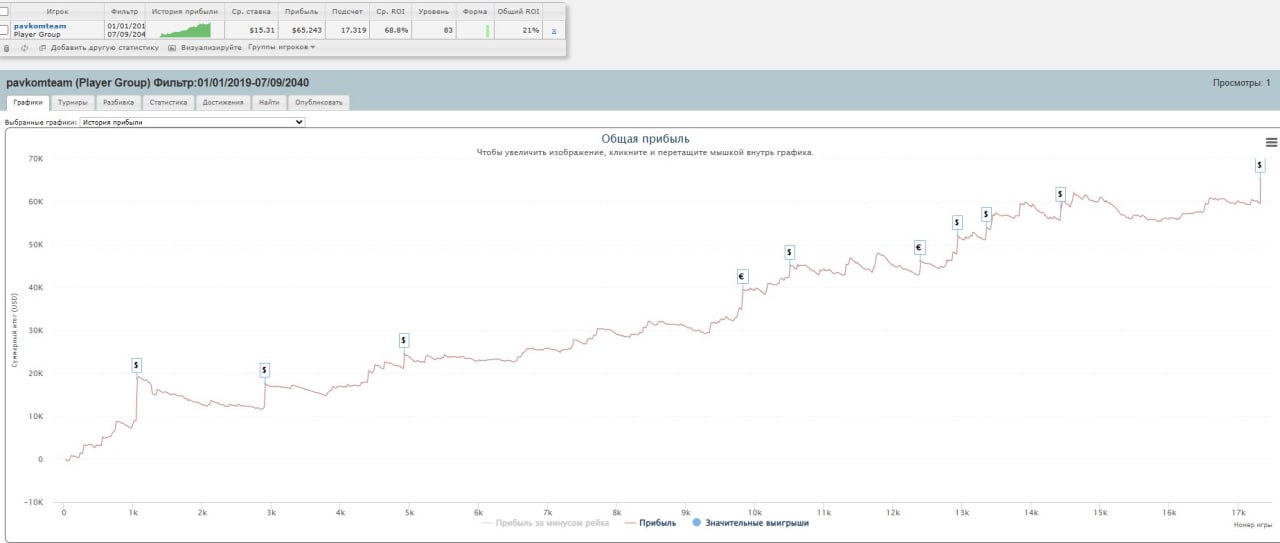
Task: Click the trash delete icon below player row
Action: pos(7,47)
